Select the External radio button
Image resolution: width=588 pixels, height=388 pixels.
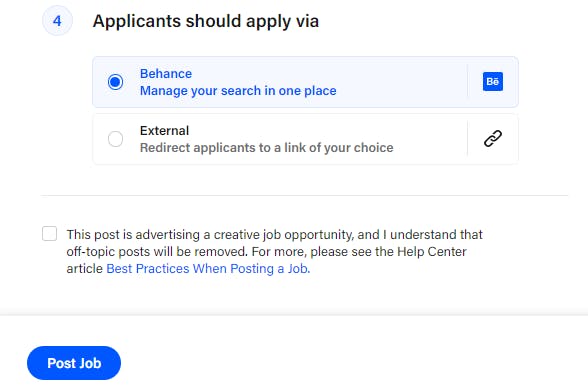click(115, 139)
